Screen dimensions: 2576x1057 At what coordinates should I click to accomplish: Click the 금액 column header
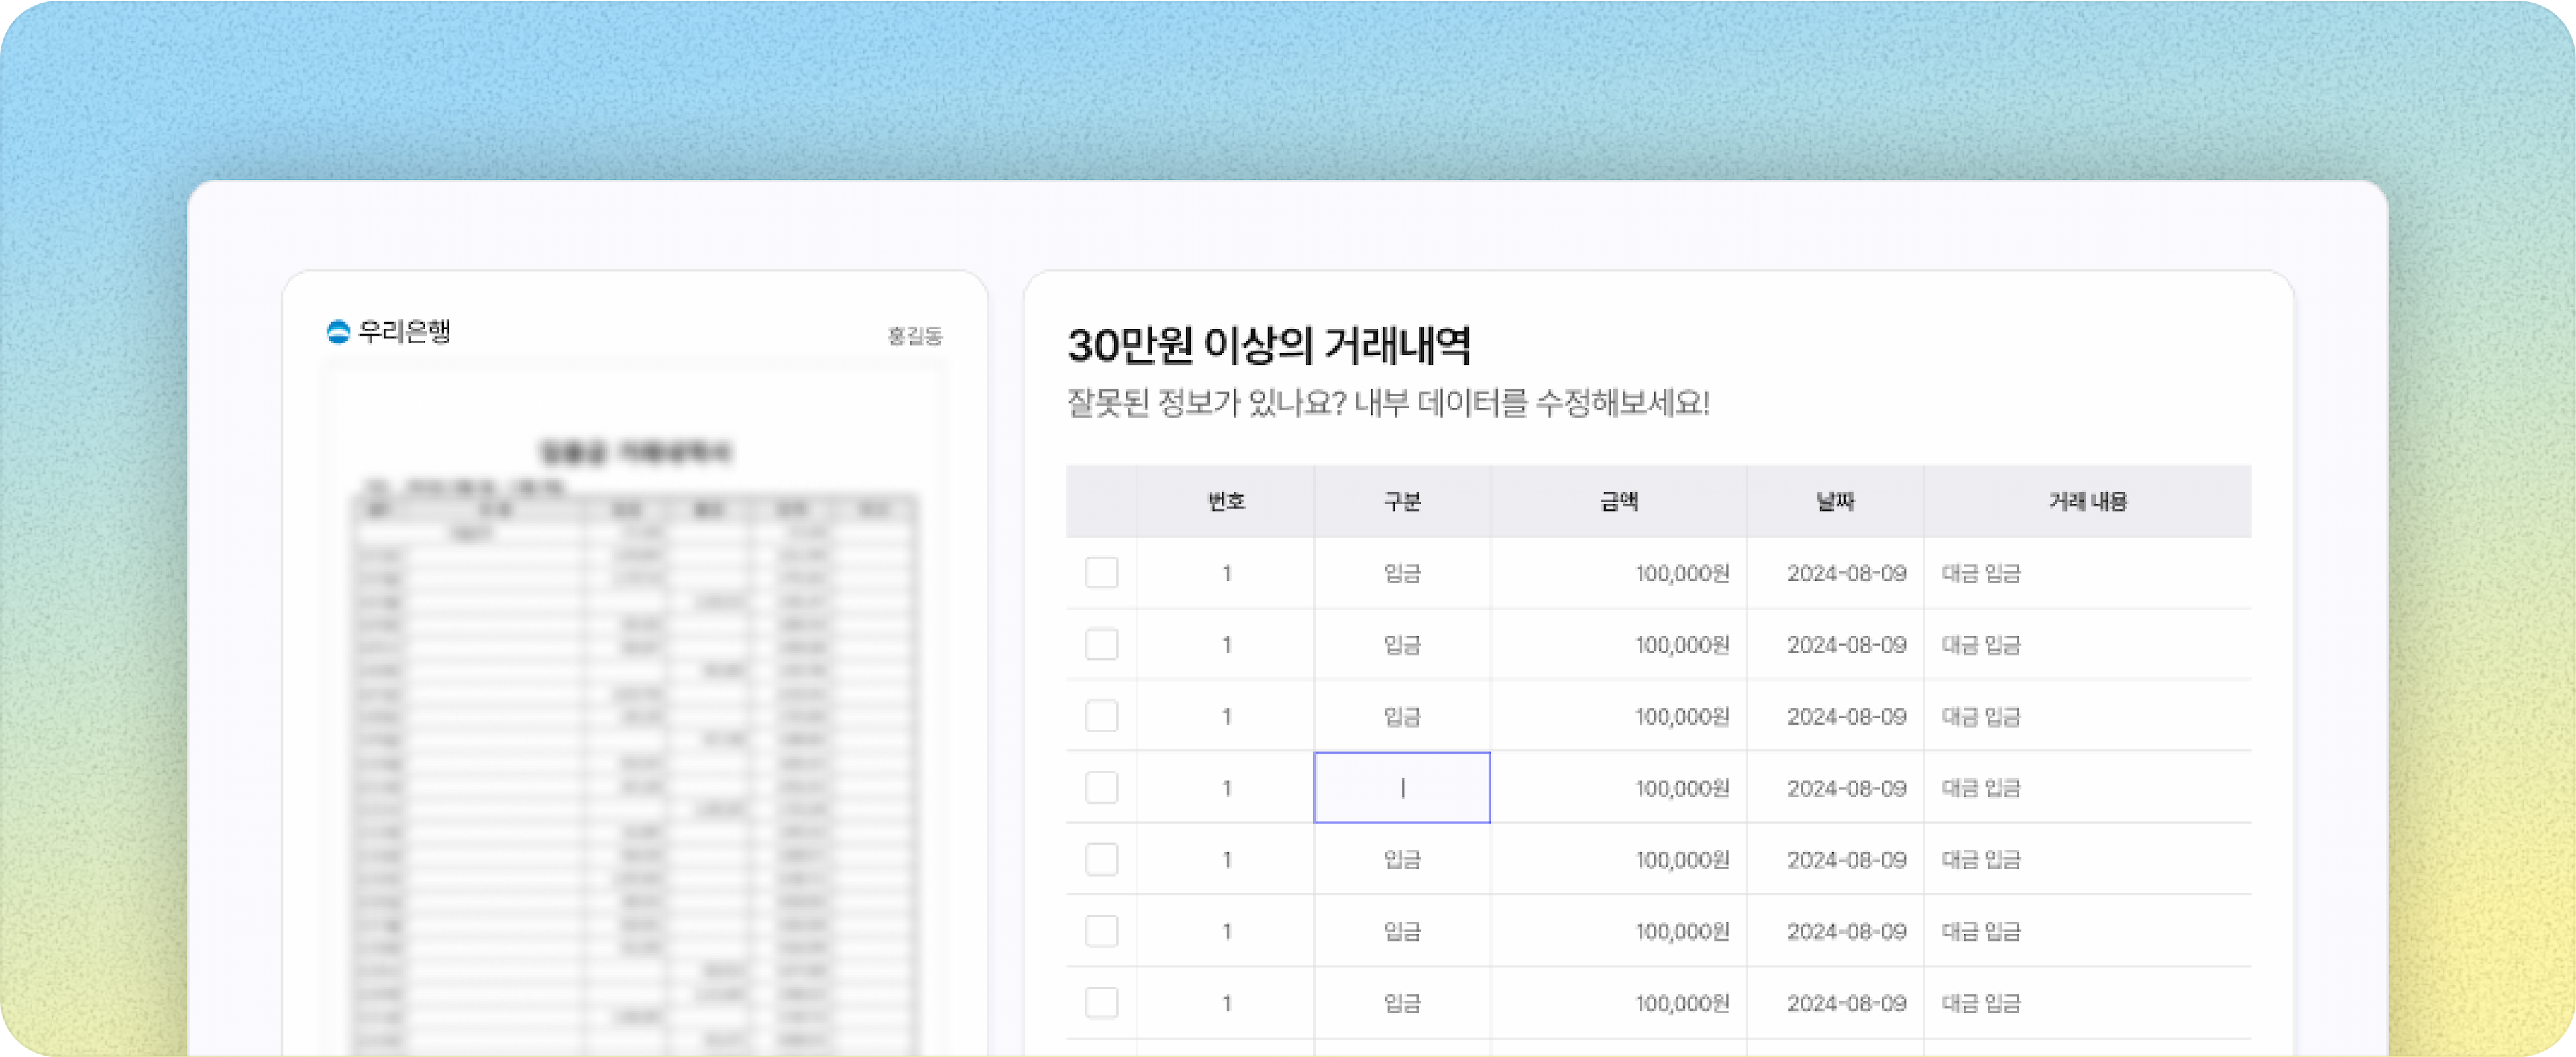1619,502
